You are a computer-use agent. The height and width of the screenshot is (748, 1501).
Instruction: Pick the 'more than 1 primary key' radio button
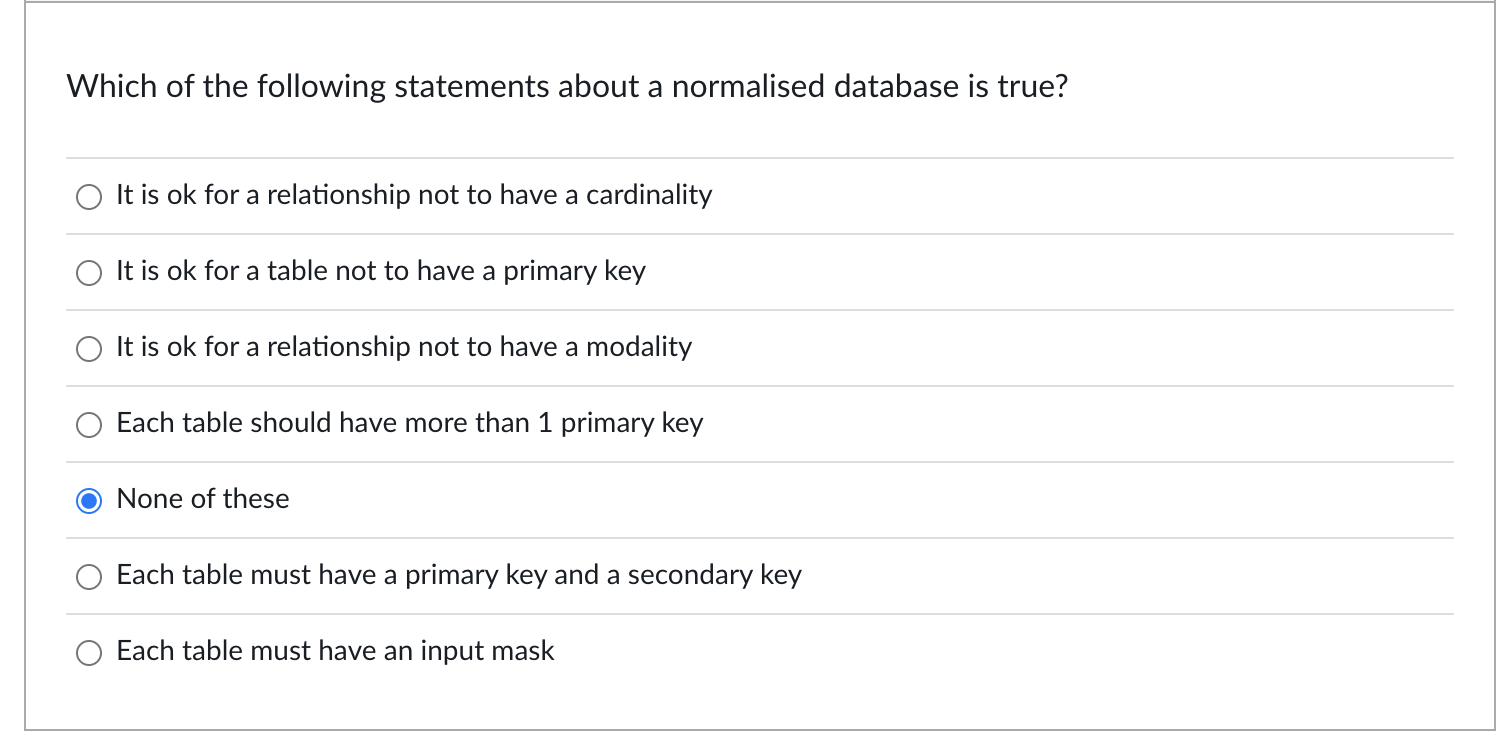click(89, 425)
